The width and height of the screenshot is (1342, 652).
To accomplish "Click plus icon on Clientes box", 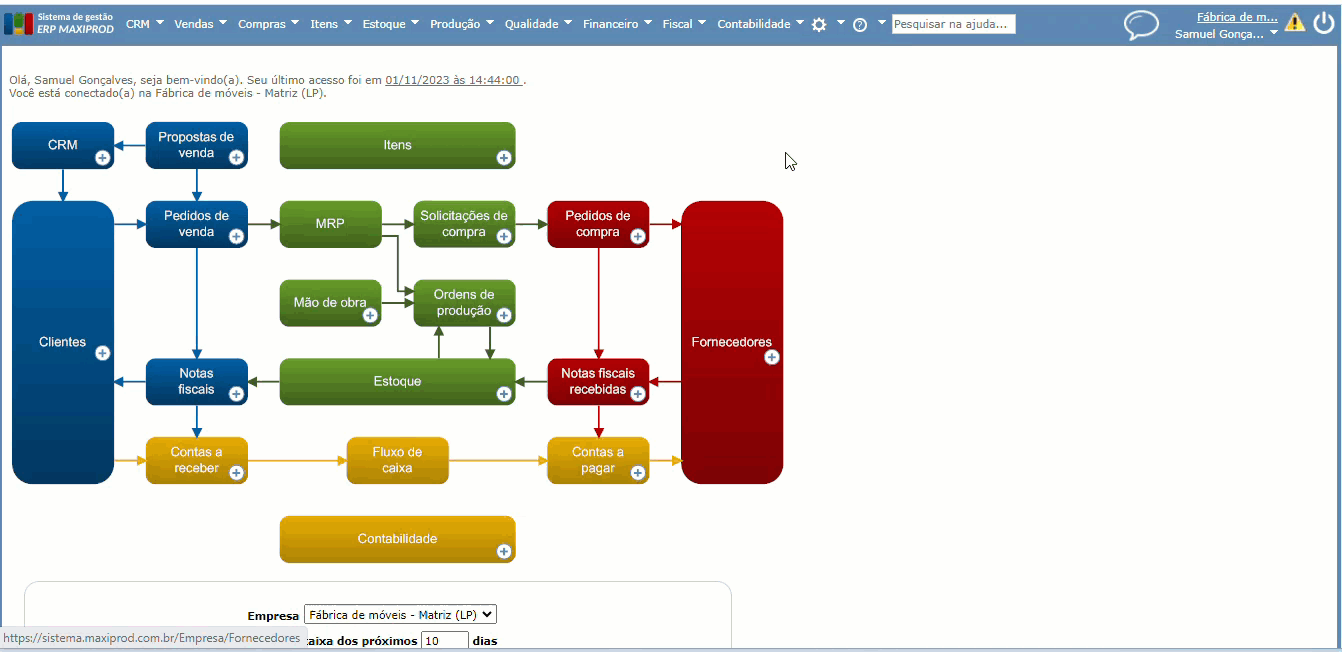I will point(102,353).
